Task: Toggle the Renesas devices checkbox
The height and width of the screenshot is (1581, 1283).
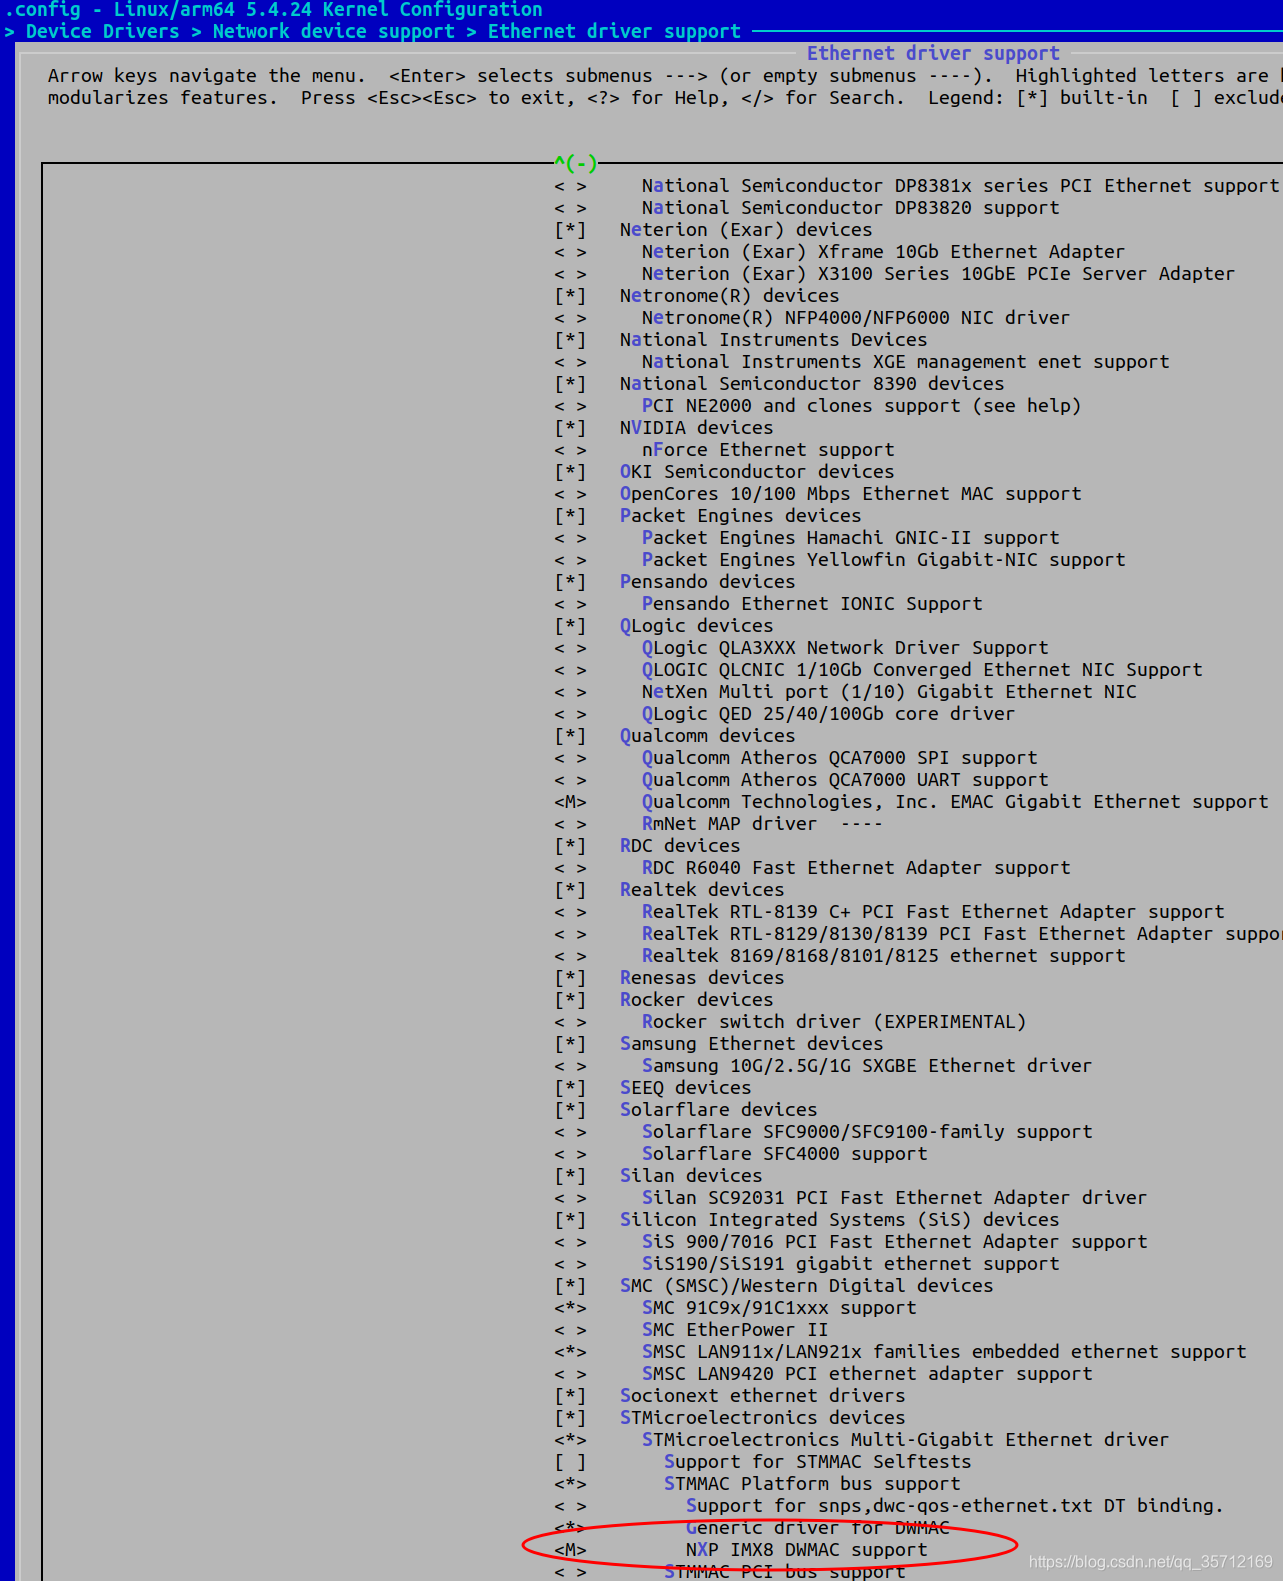Action: [571, 978]
